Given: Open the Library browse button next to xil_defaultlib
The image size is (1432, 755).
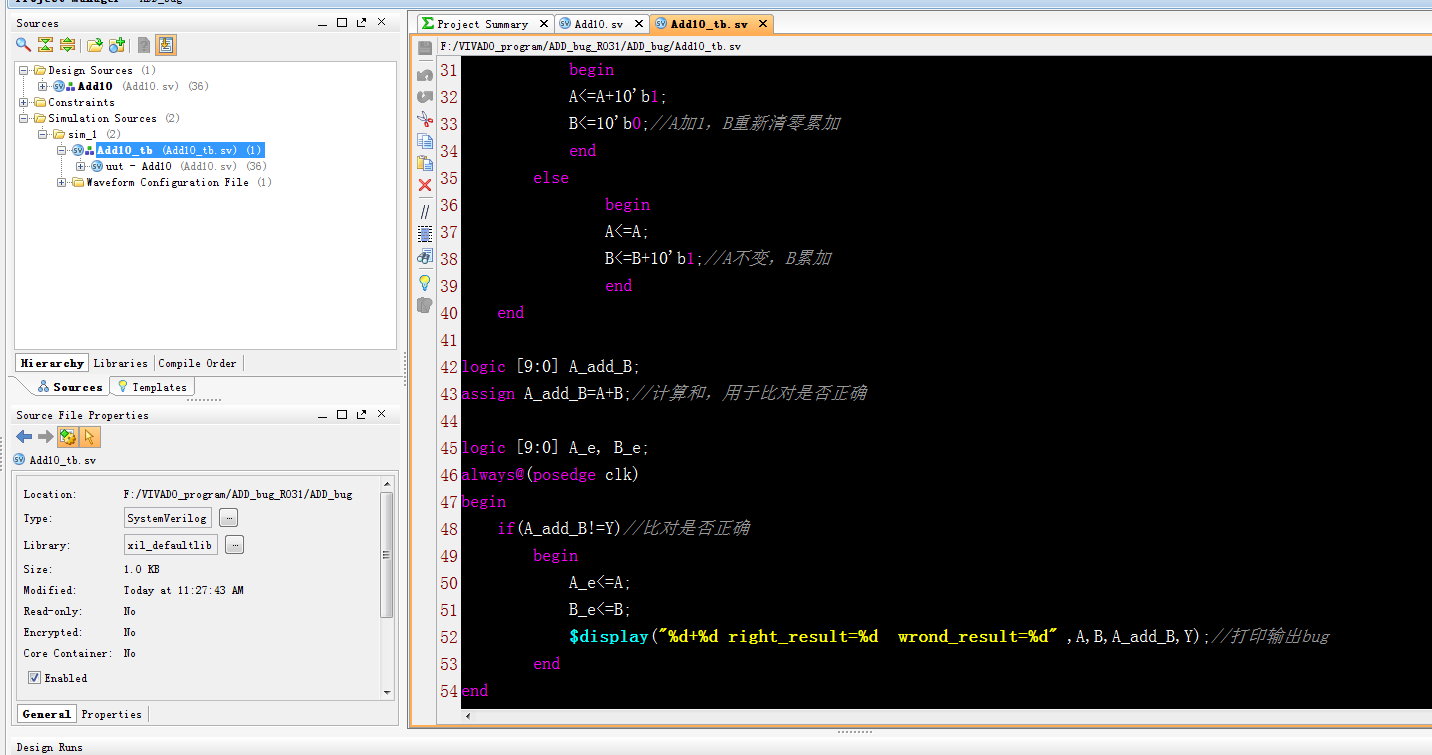Looking at the screenshot, I should 235,545.
